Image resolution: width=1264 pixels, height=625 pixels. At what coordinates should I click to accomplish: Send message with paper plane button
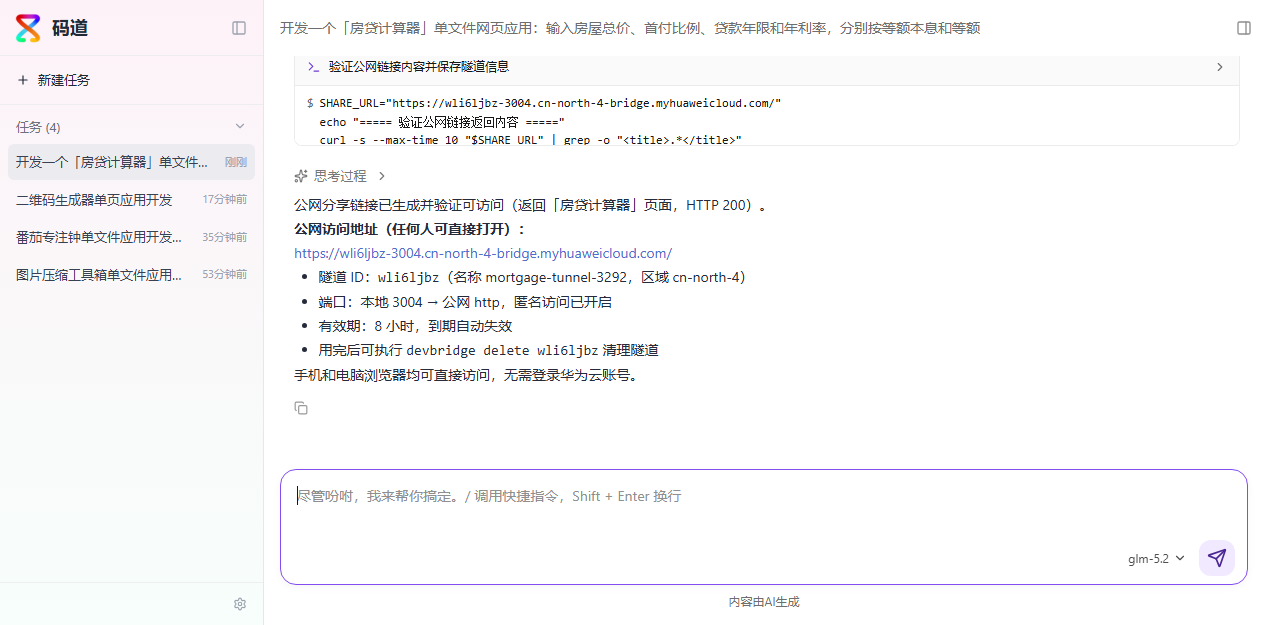pyautogui.click(x=1217, y=558)
